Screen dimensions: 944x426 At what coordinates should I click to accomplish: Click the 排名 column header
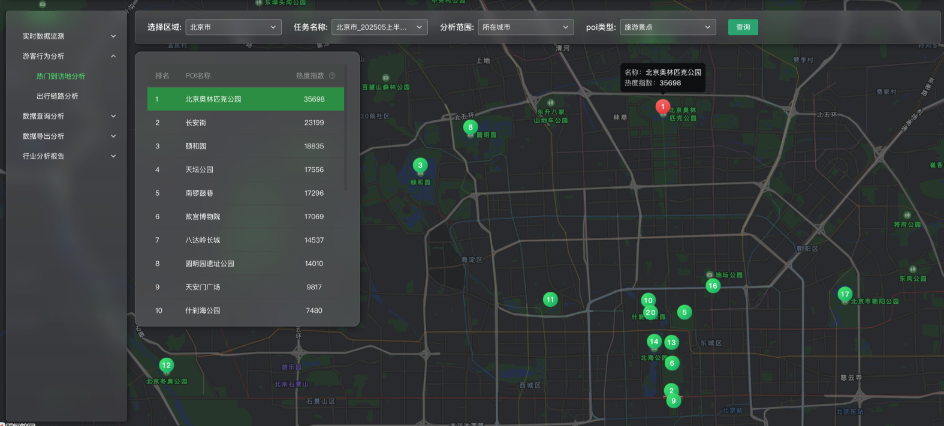(162, 76)
